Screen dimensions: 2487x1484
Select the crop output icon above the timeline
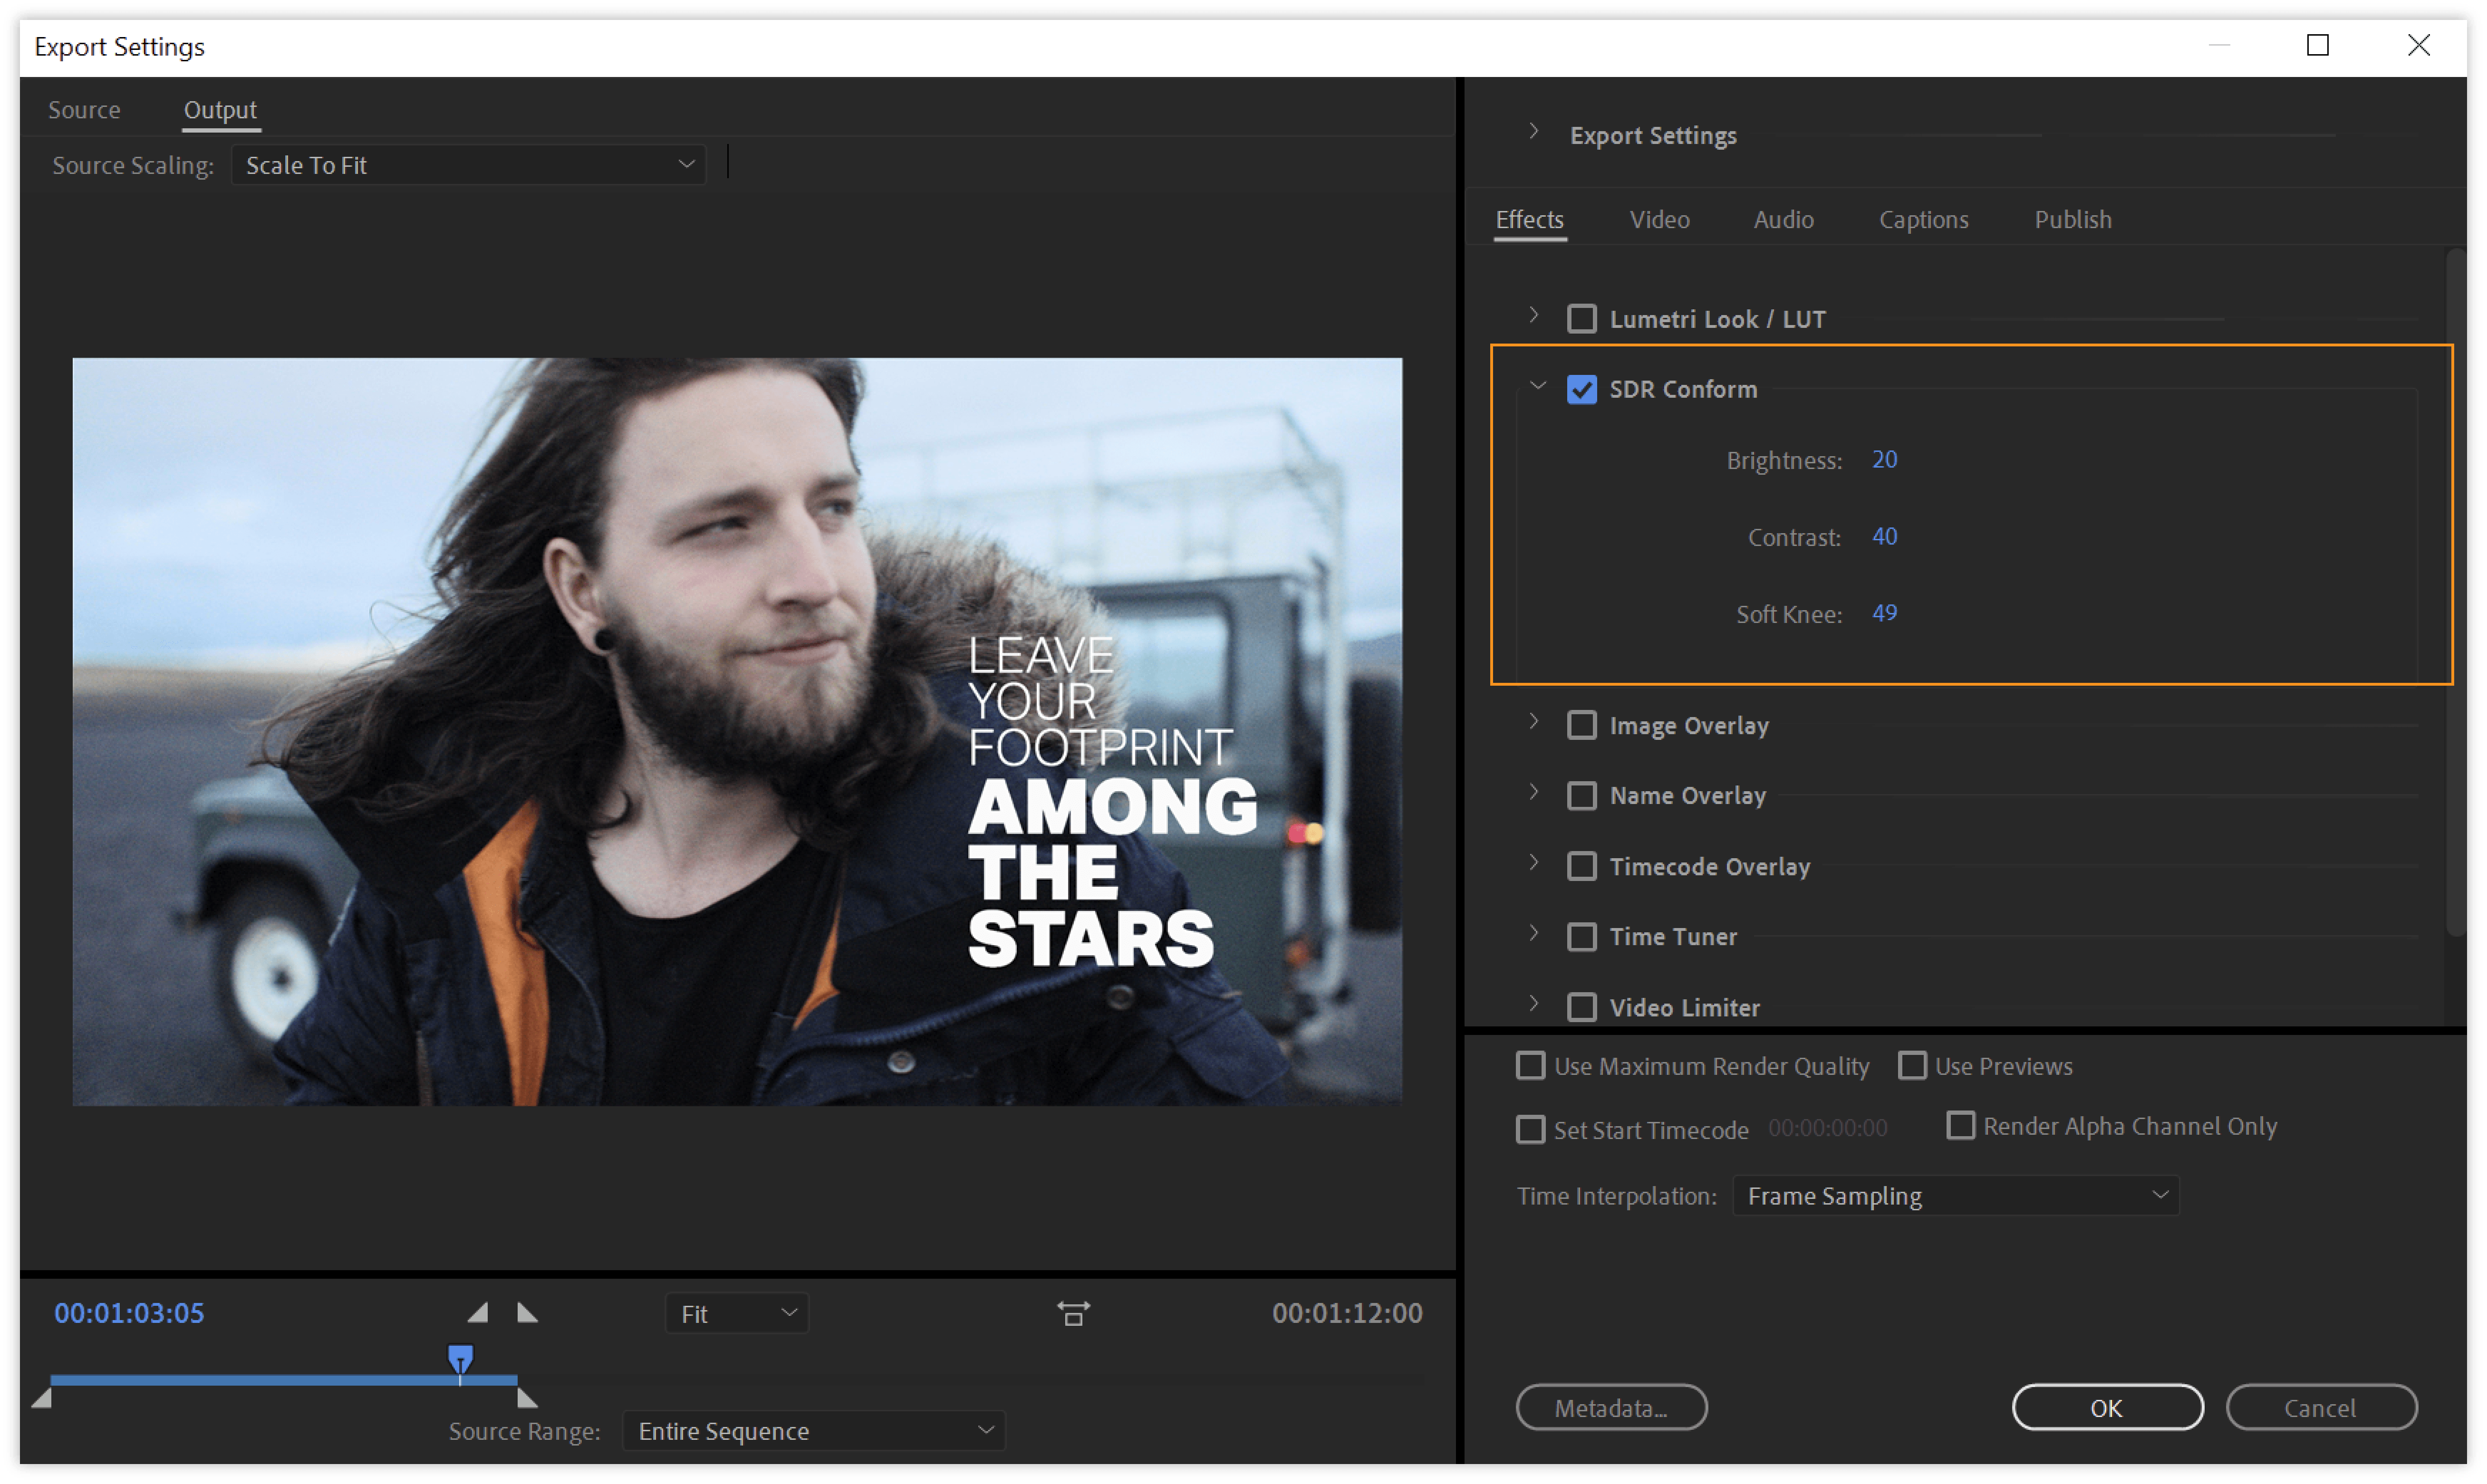(1073, 1313)
